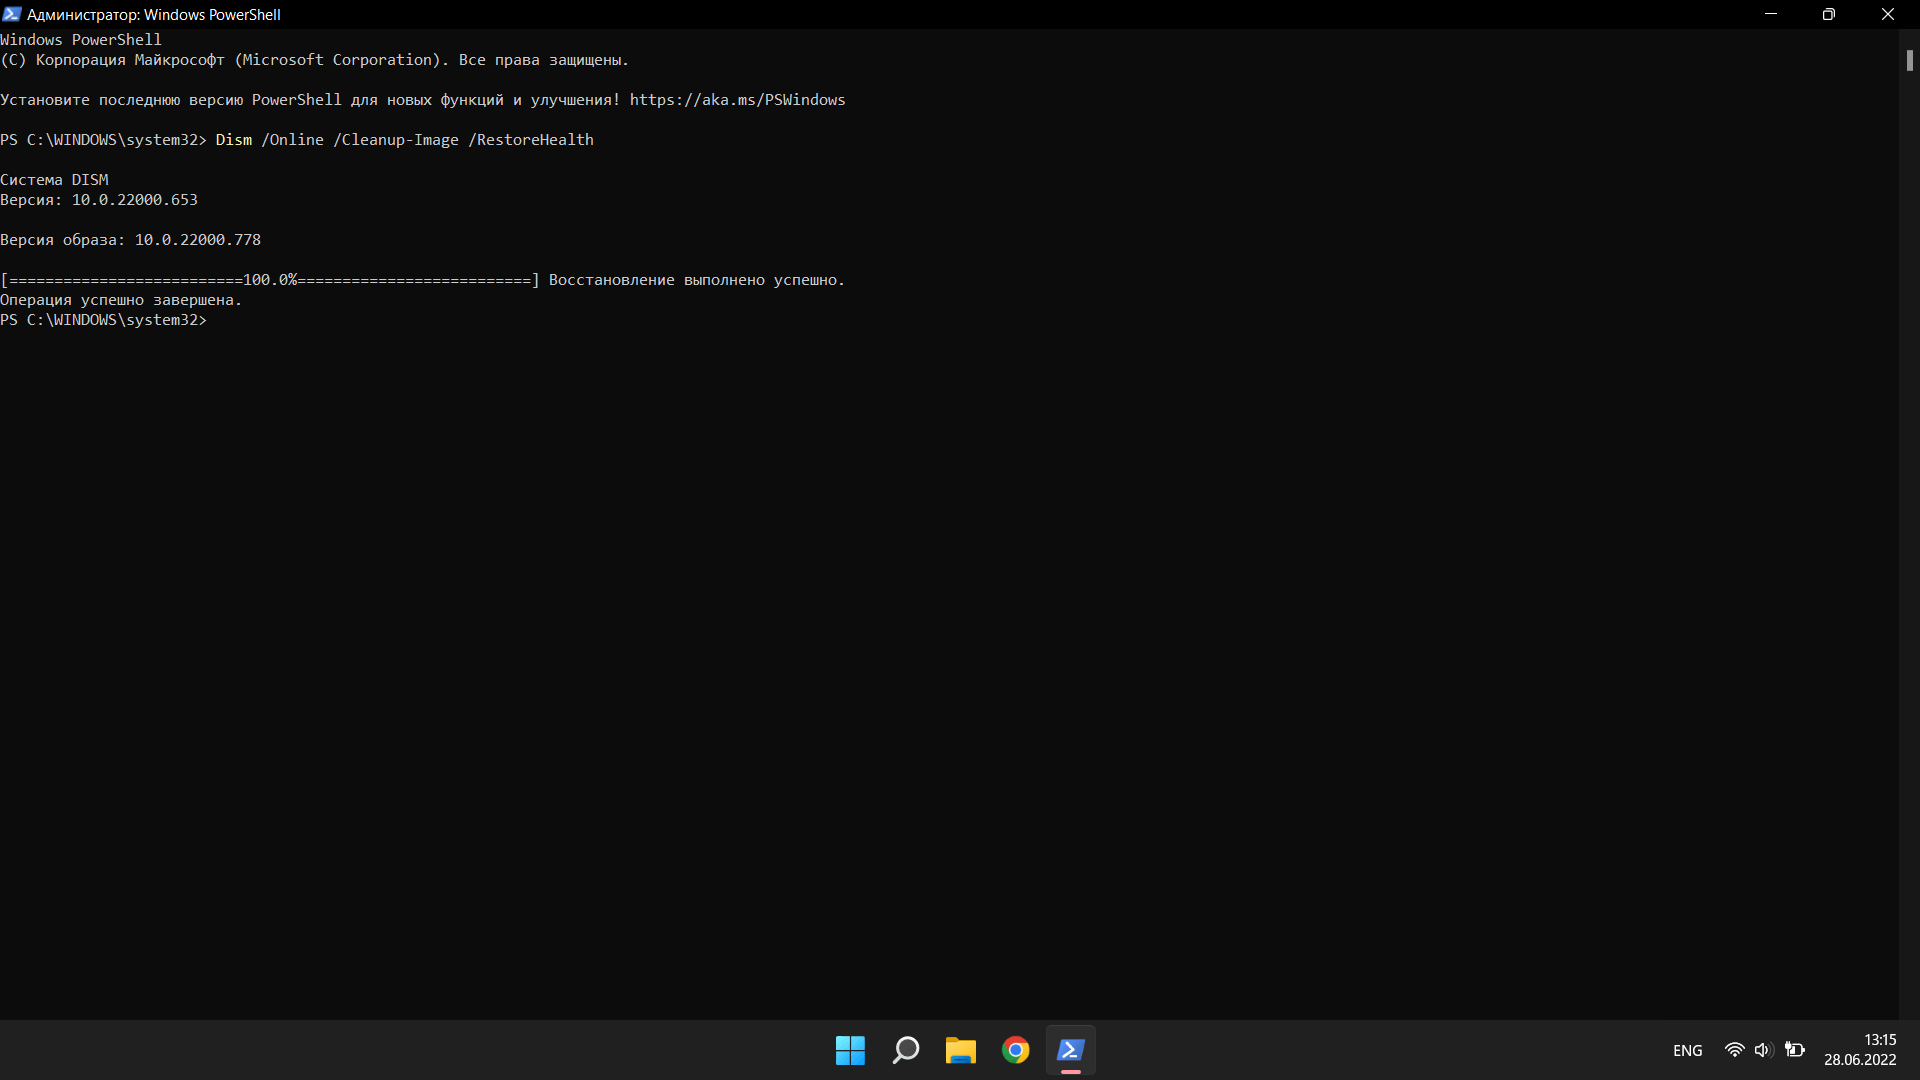Image resolution: width=1920 pixels, height=1080 pixels.
Task: Click 'Восстановление выполнено успешно.' text
Action: click(697, 280)
